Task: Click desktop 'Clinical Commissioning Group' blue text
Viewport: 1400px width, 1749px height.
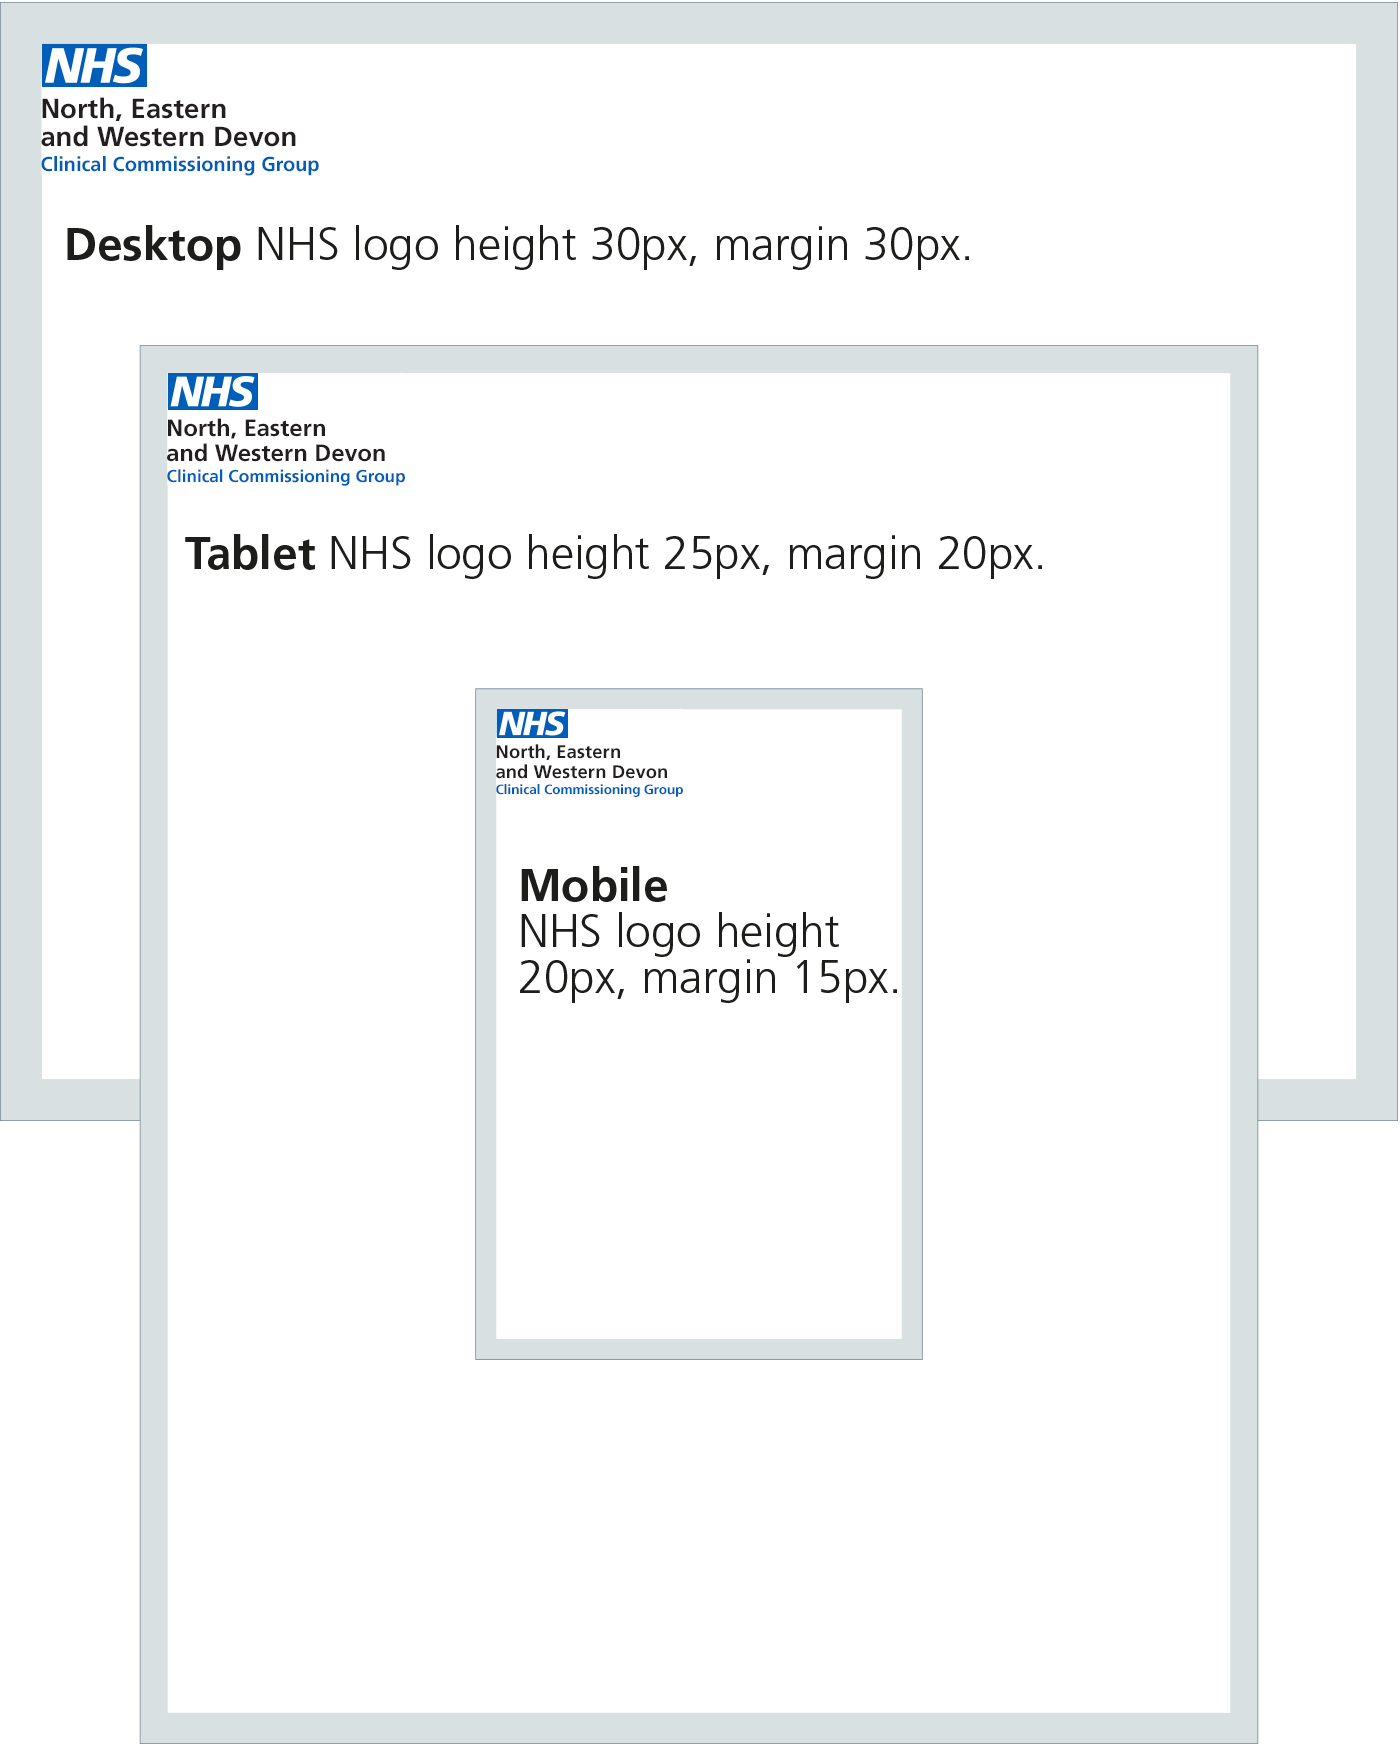Action: tap(180, 165)
